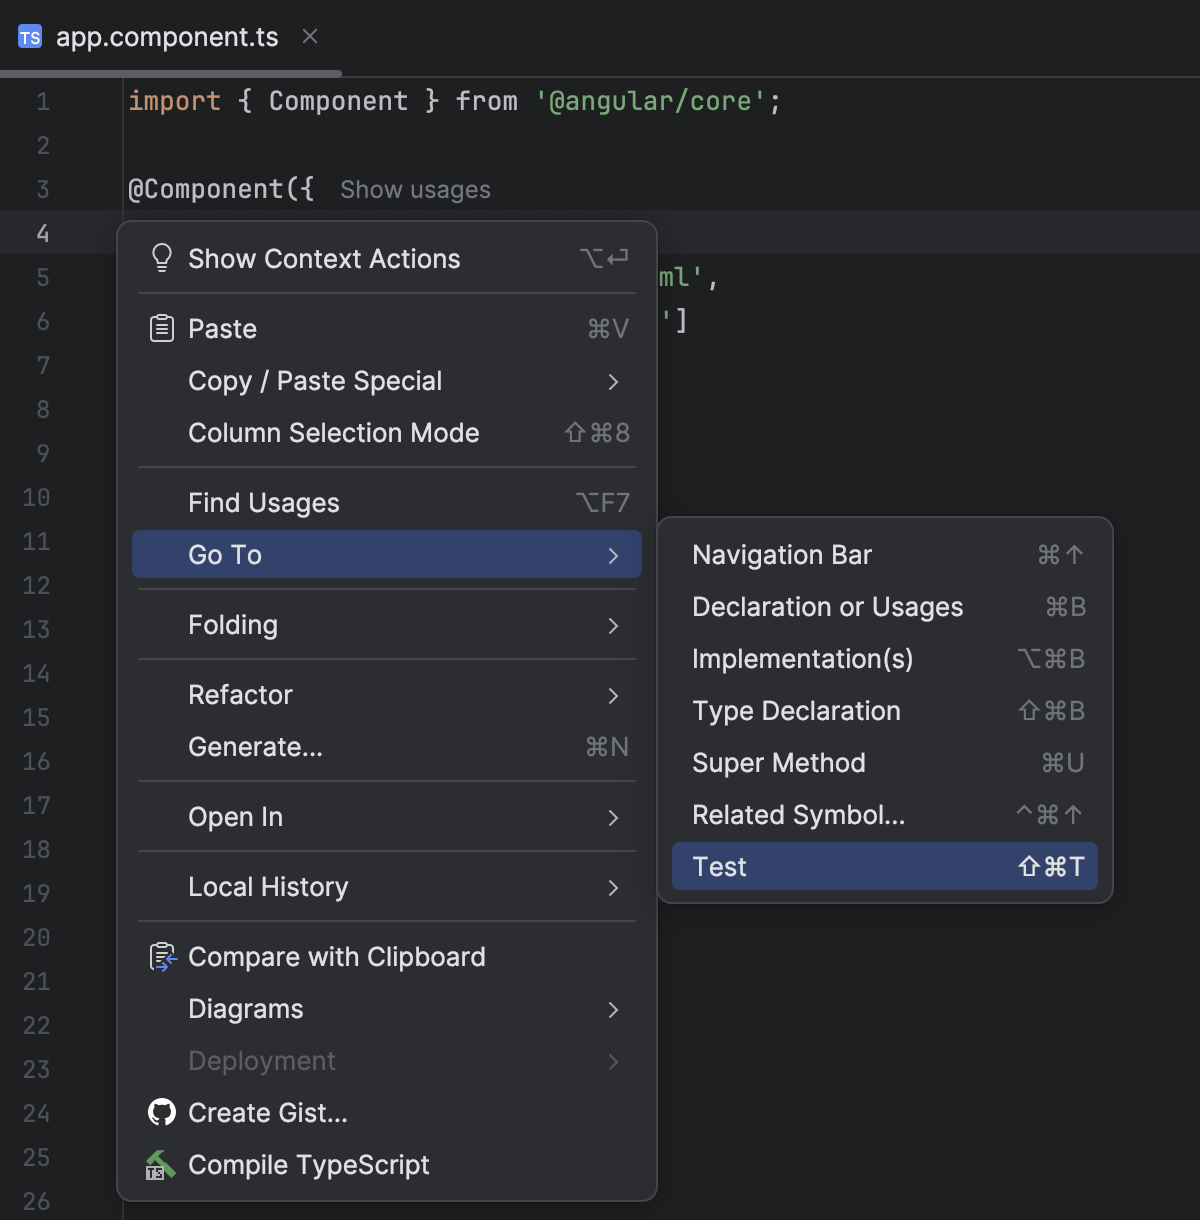Viewport: 1200px width, 1220px height.
Task: Click line number 4 in the gutter
Action: 43,234
